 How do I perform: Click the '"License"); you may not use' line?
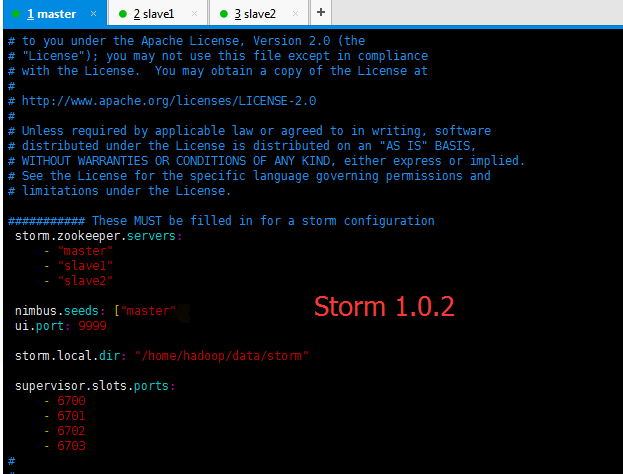(218, 56)
